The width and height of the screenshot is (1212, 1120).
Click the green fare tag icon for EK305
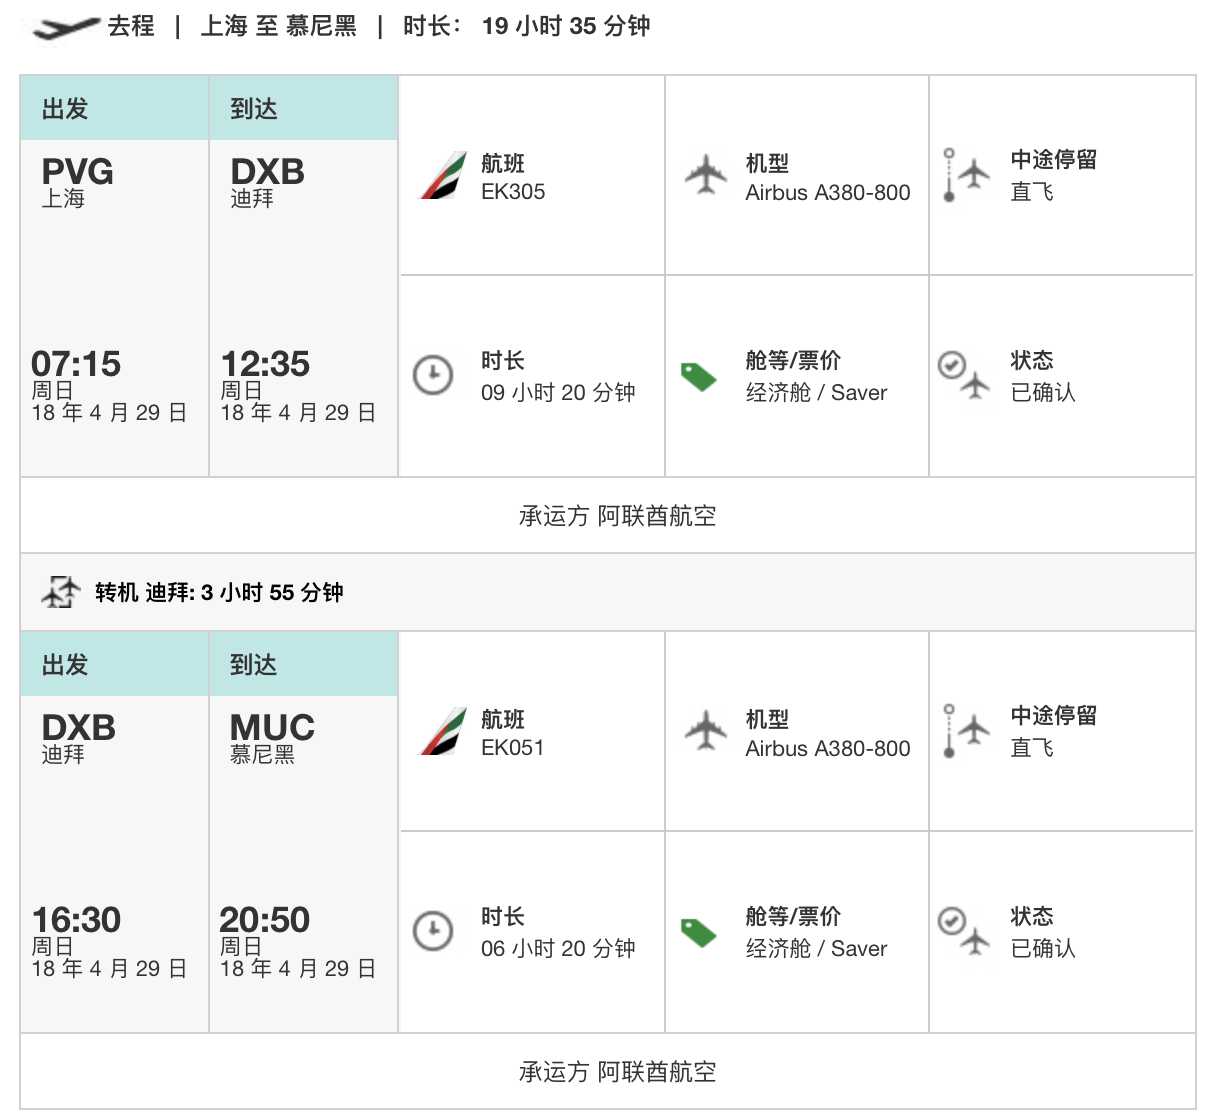pyautogui.click(x=699, y=376)
